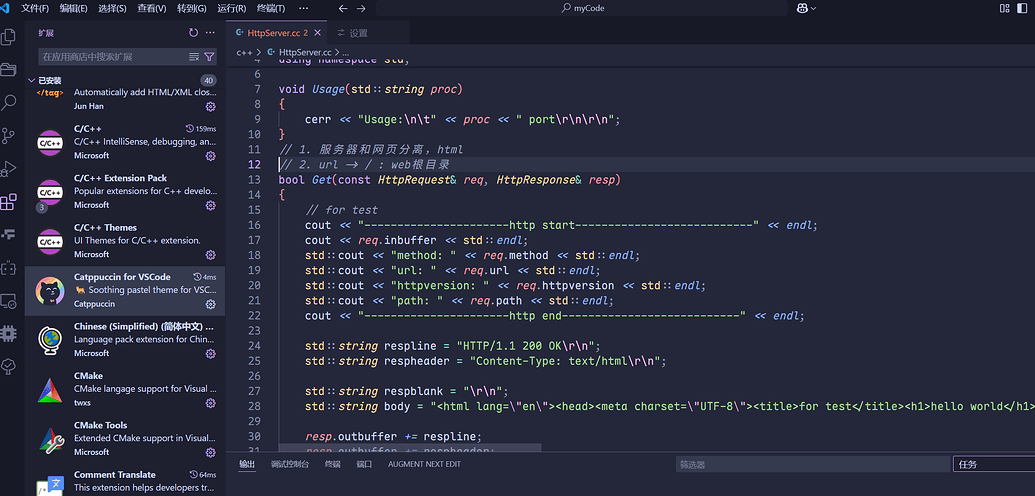1035x496 pixels.
Task: Filter extensions with the funnel icon
Action: [209, 57]
